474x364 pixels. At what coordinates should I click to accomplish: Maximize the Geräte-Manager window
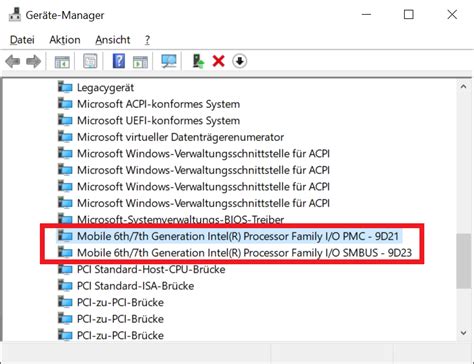[x=409, y=15]
